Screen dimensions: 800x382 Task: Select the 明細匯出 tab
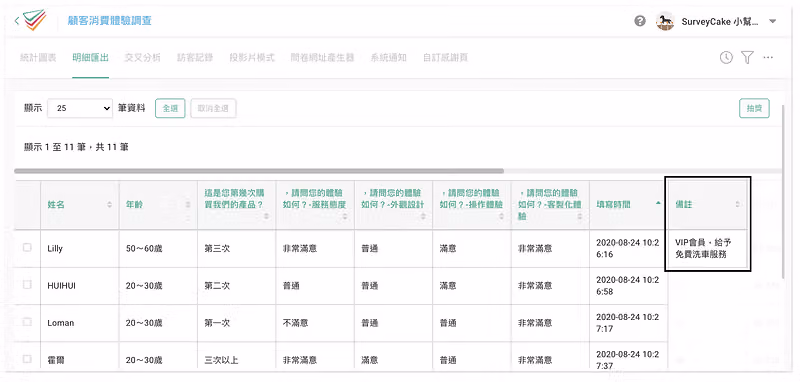click(90, 58)
